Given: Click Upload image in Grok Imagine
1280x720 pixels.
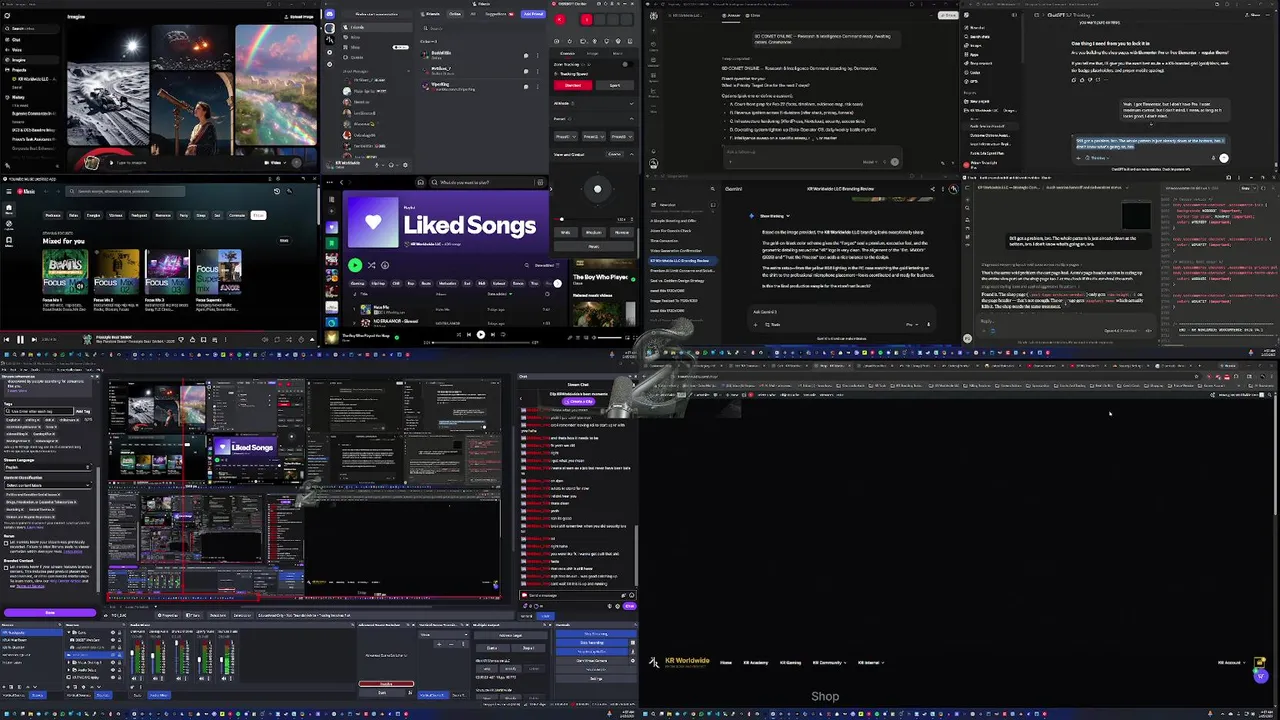Looking at the screenshot, I should click(299, 17).
